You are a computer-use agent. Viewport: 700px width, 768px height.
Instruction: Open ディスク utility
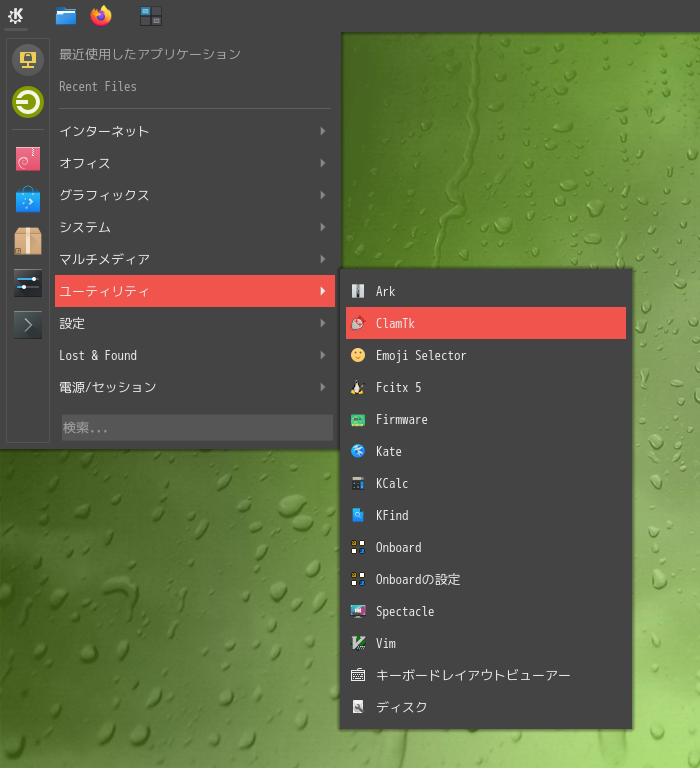485,707
